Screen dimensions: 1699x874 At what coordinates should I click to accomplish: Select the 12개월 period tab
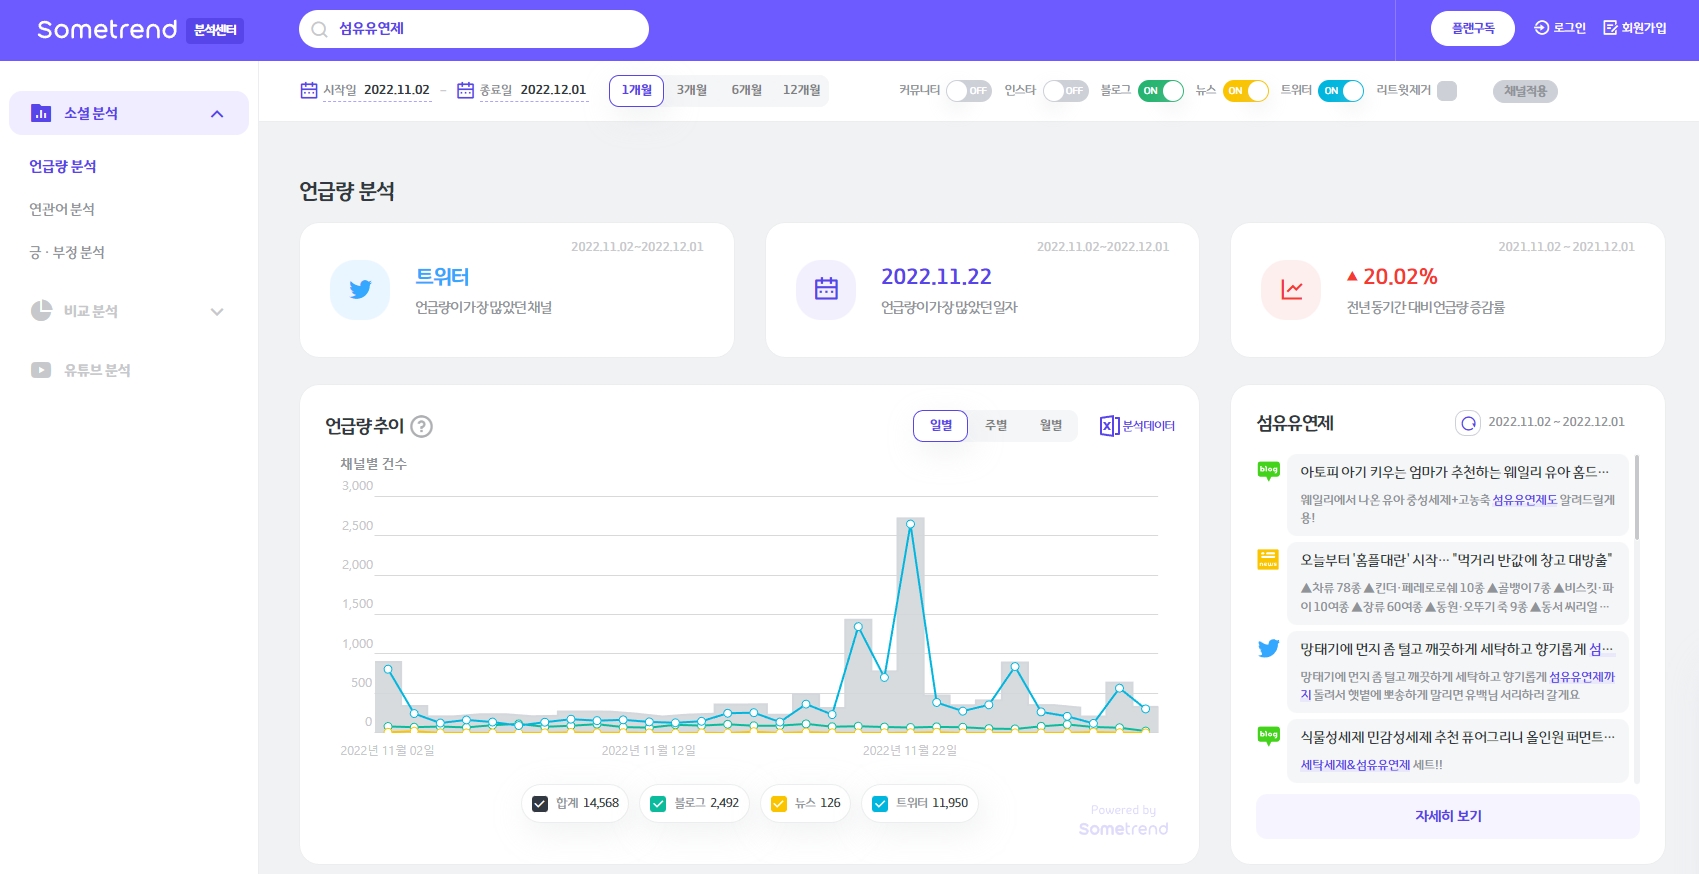point(801,90)
